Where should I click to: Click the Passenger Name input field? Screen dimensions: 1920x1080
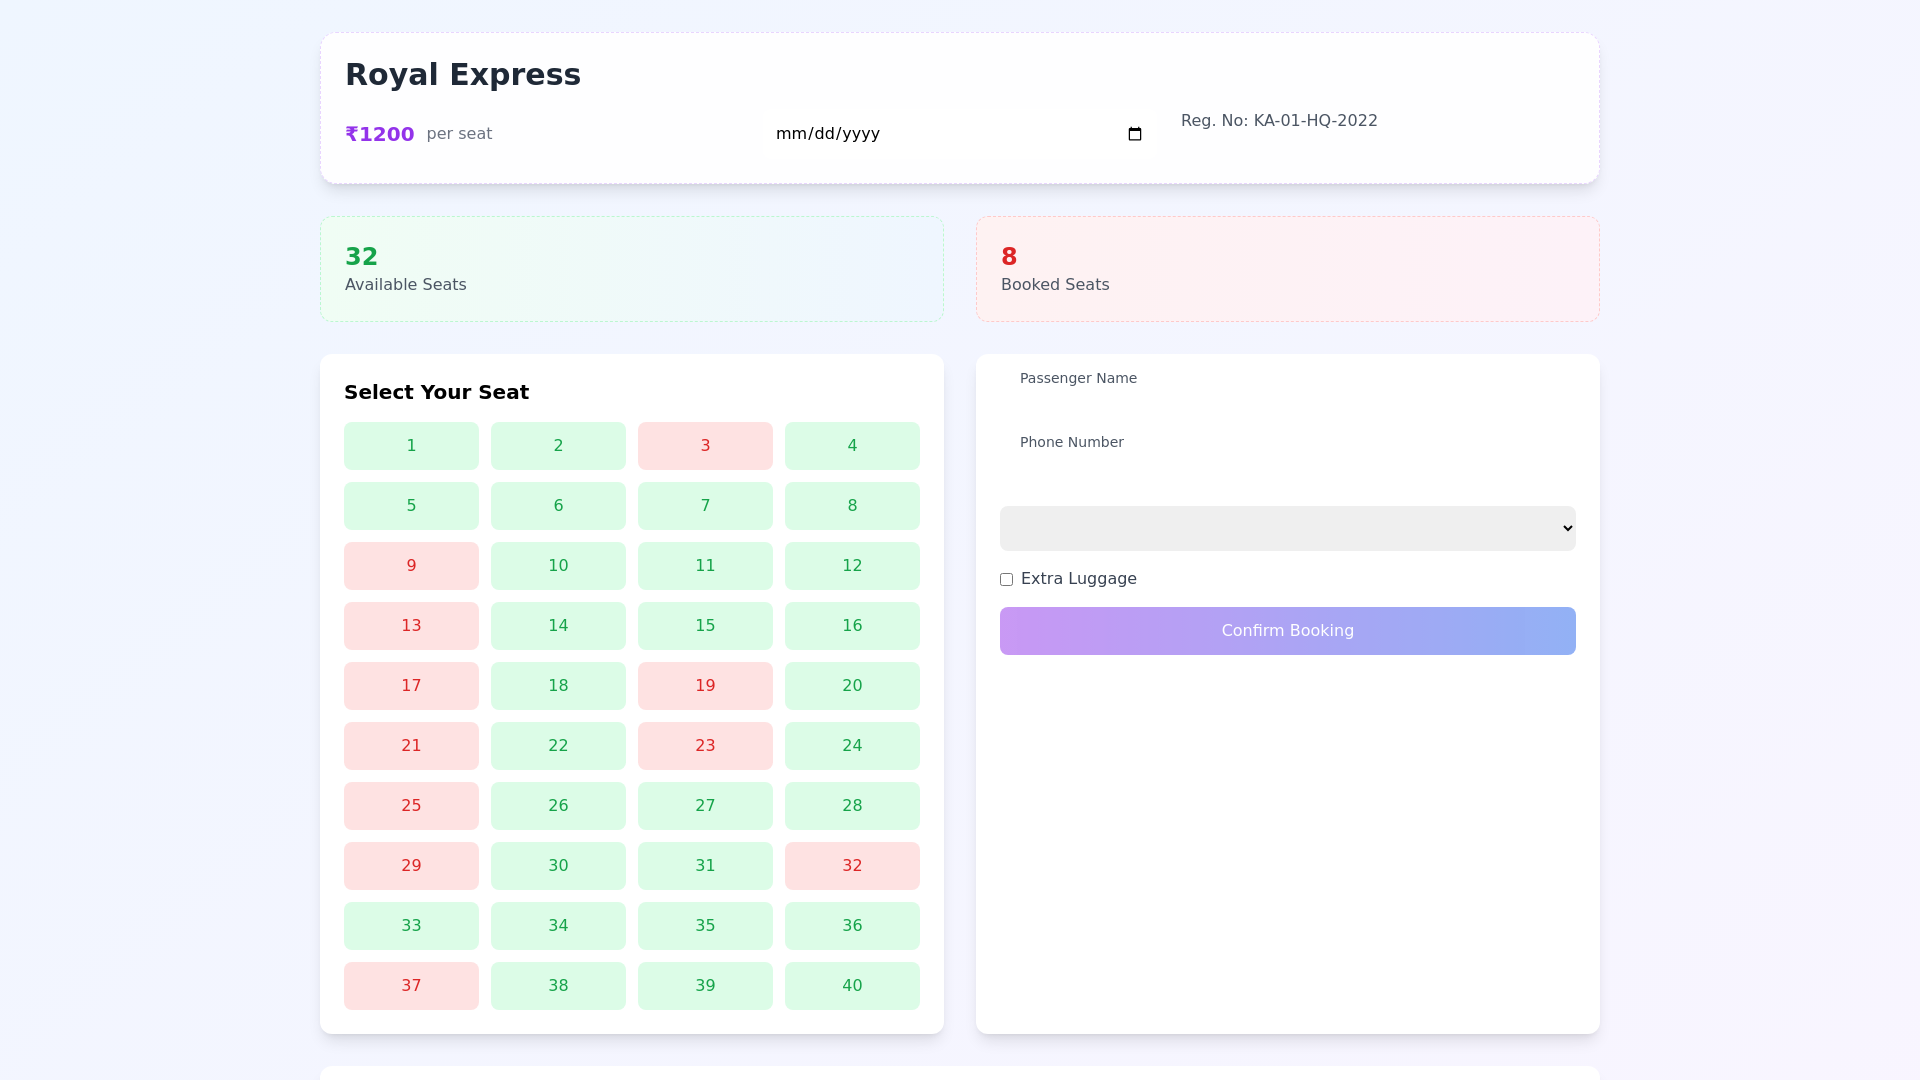click(x=1287, y=378)
